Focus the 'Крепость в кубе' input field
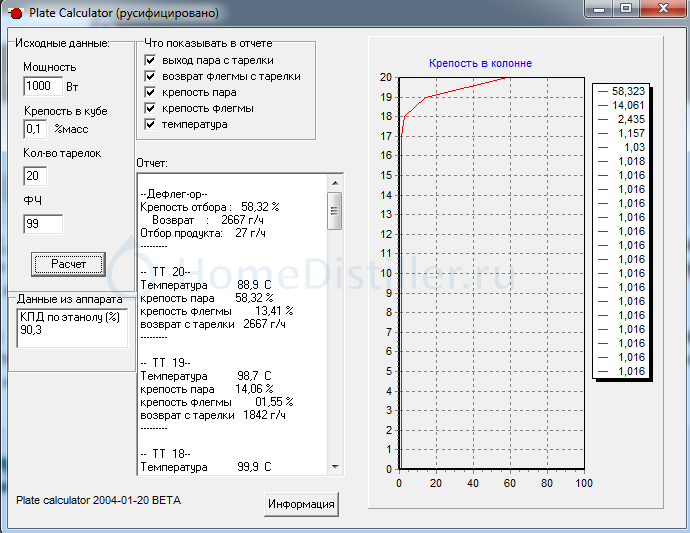The width and height of the screenshot is (690, 533). (35, 129)
